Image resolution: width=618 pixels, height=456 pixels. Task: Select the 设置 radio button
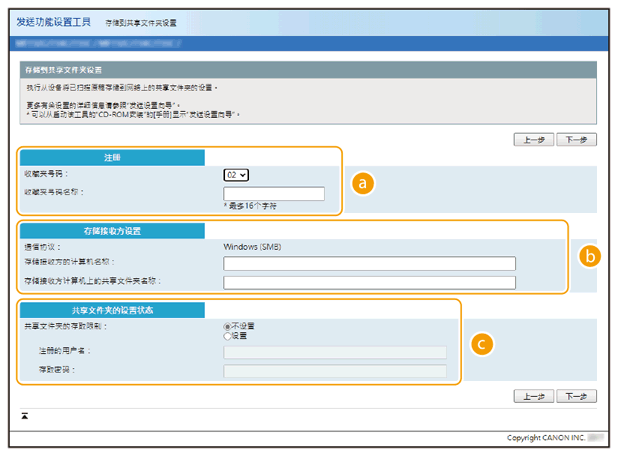(x=228, y=336)
